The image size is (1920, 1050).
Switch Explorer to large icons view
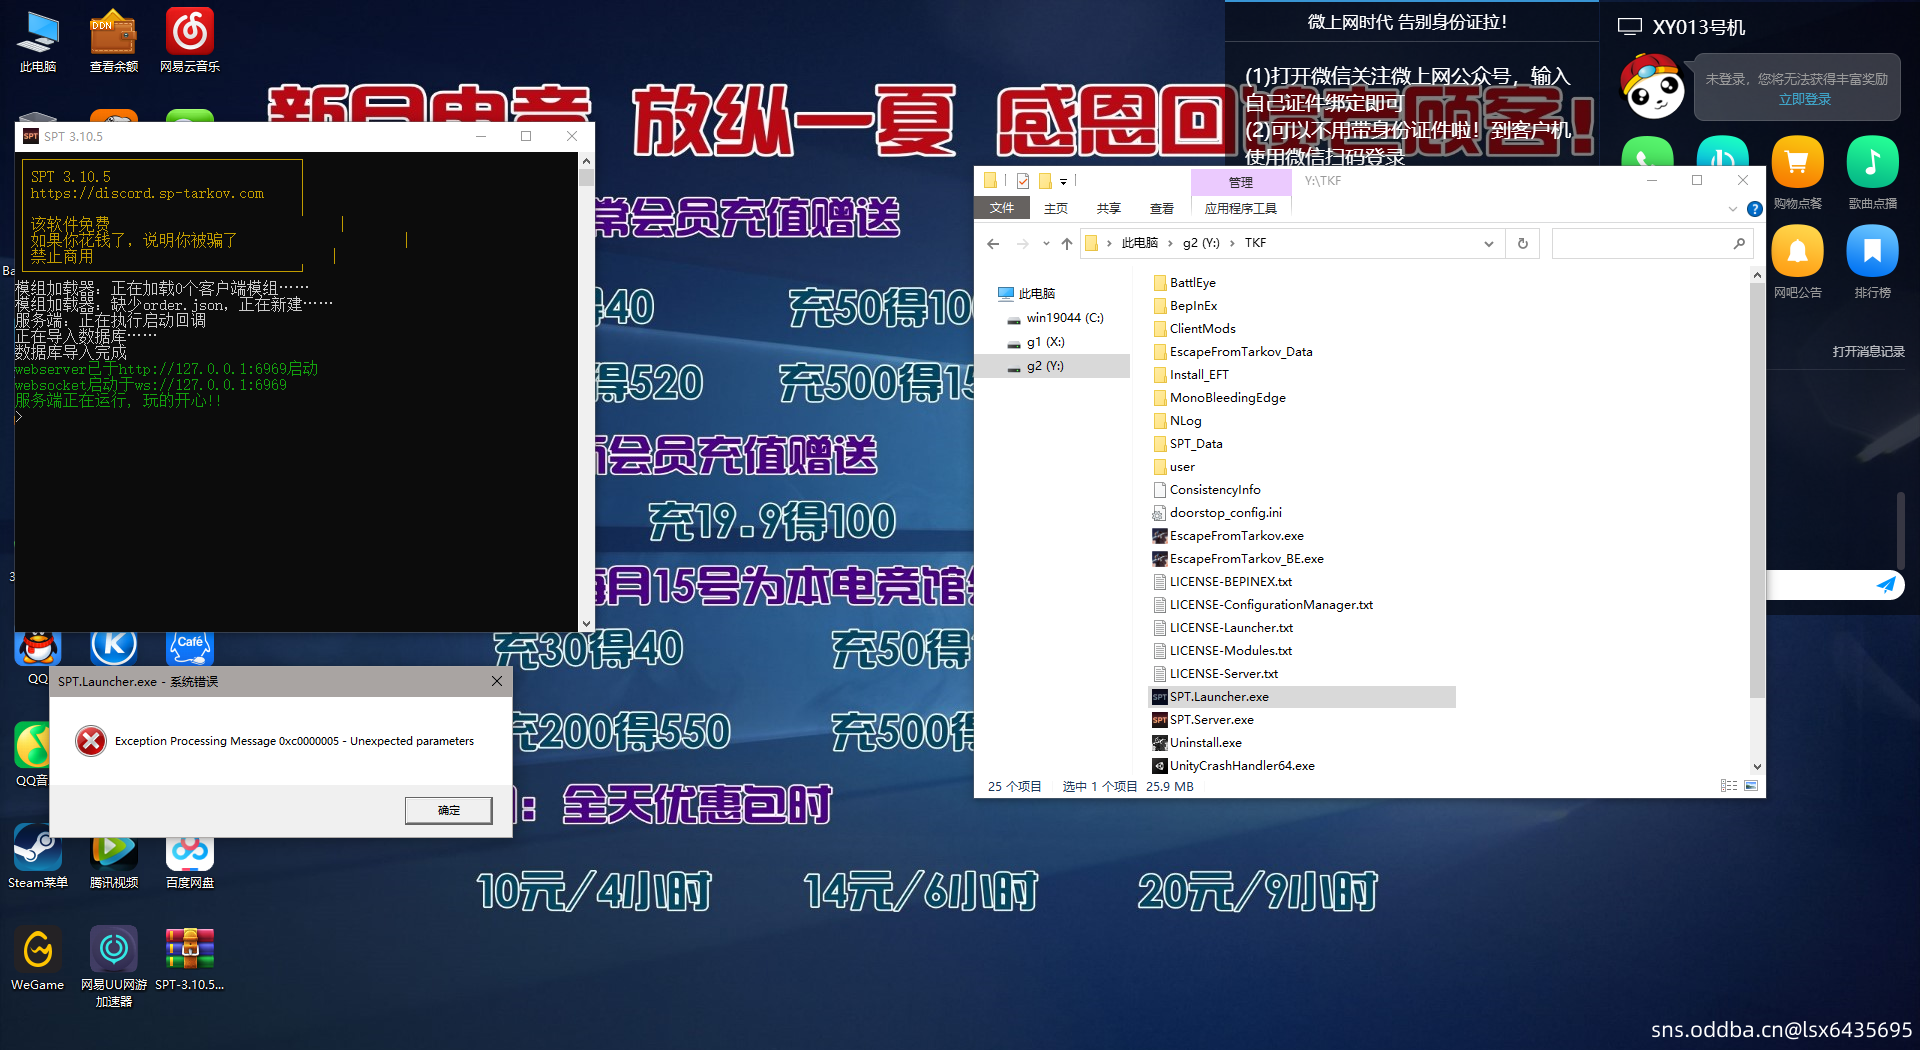(x=1751, y=786)
